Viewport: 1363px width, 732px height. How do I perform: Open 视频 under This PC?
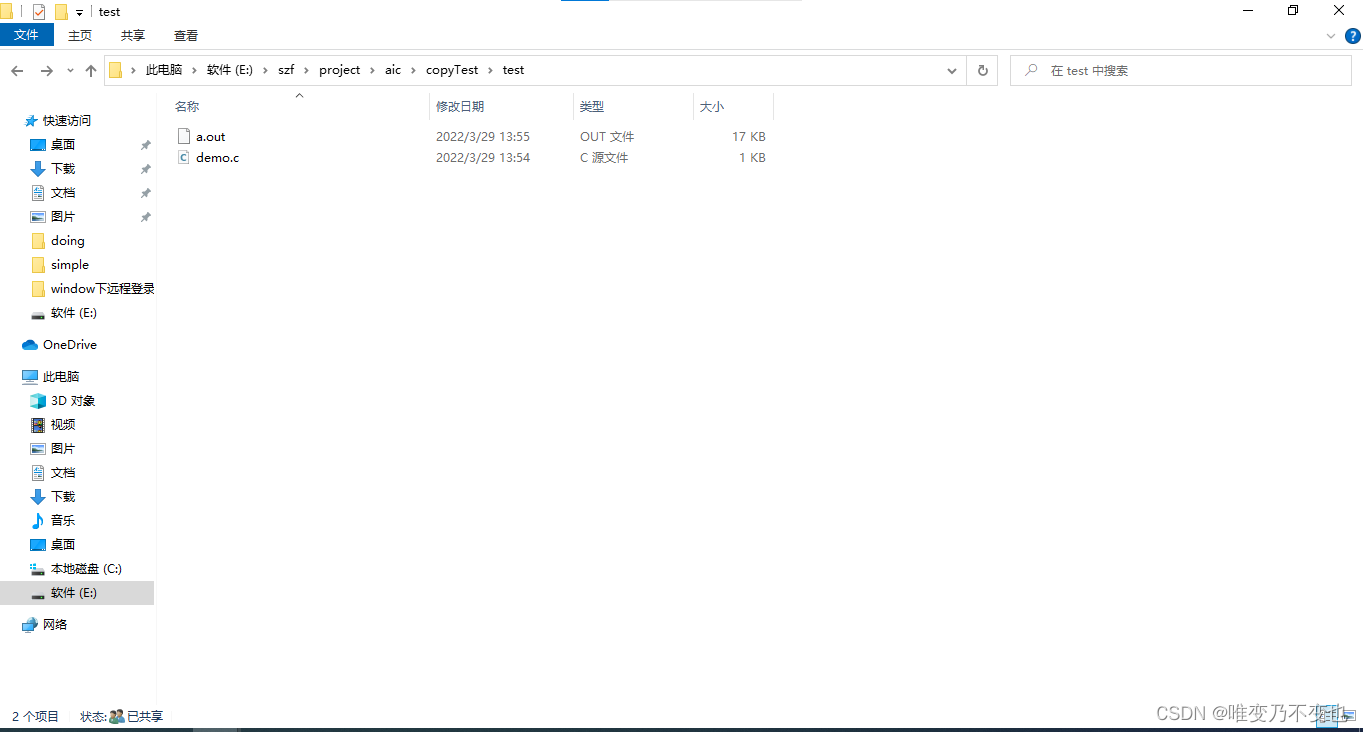[63, 424]
